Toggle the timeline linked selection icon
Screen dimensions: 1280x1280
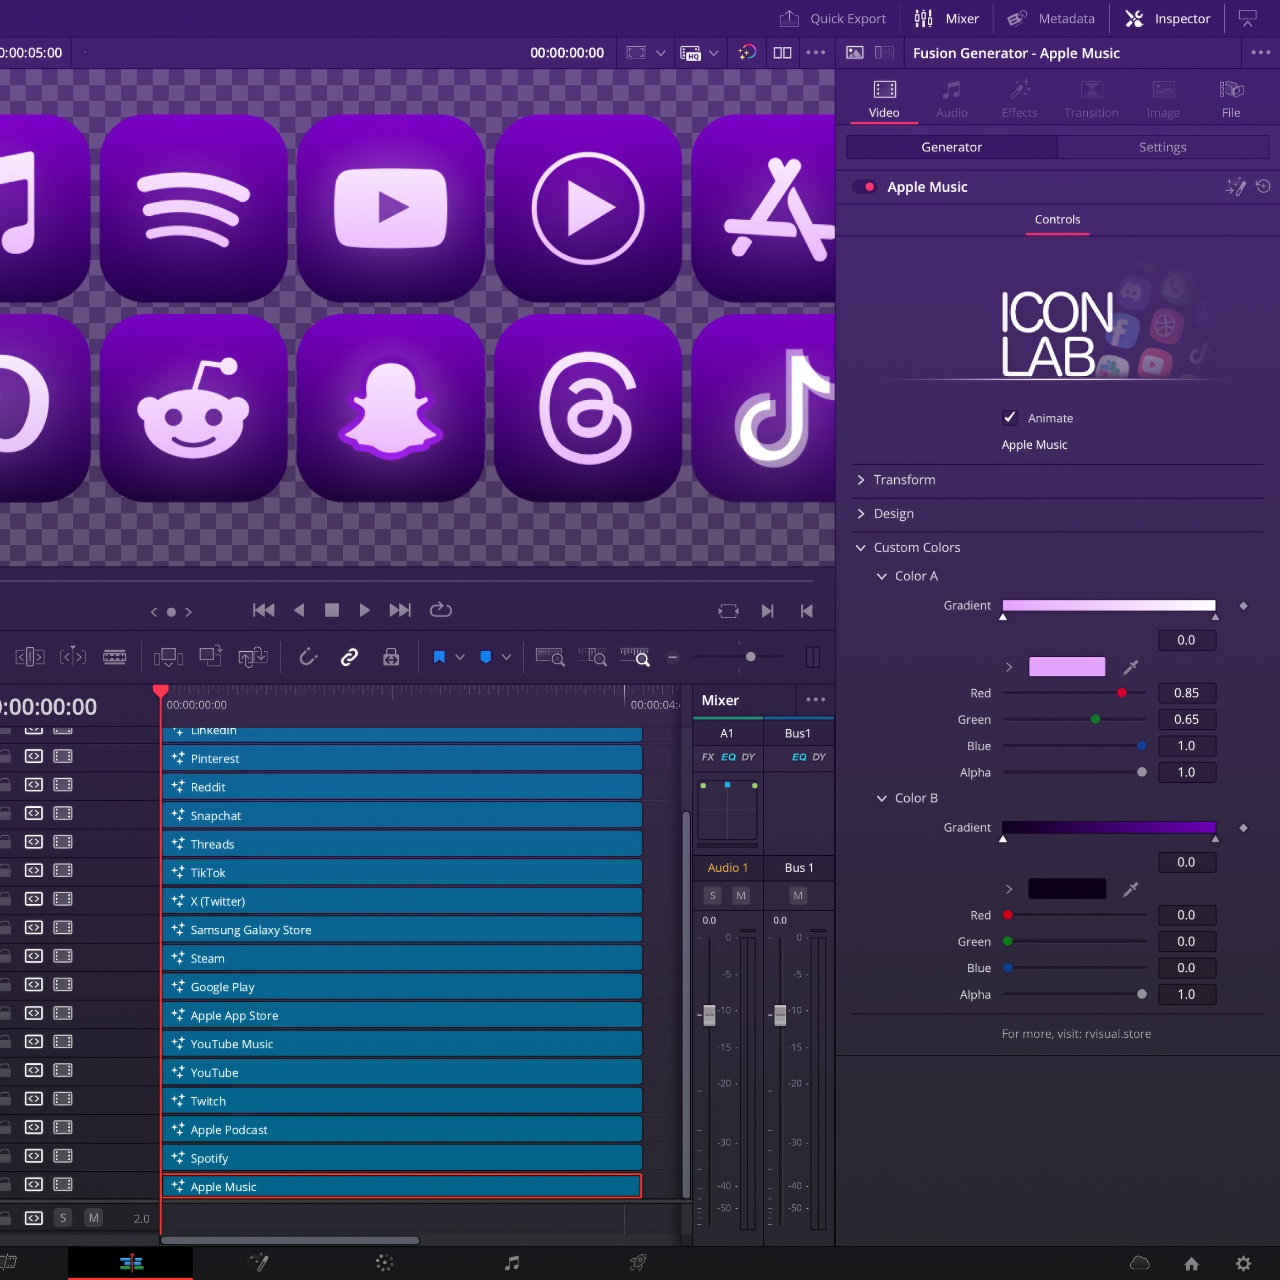pos(349,657)
